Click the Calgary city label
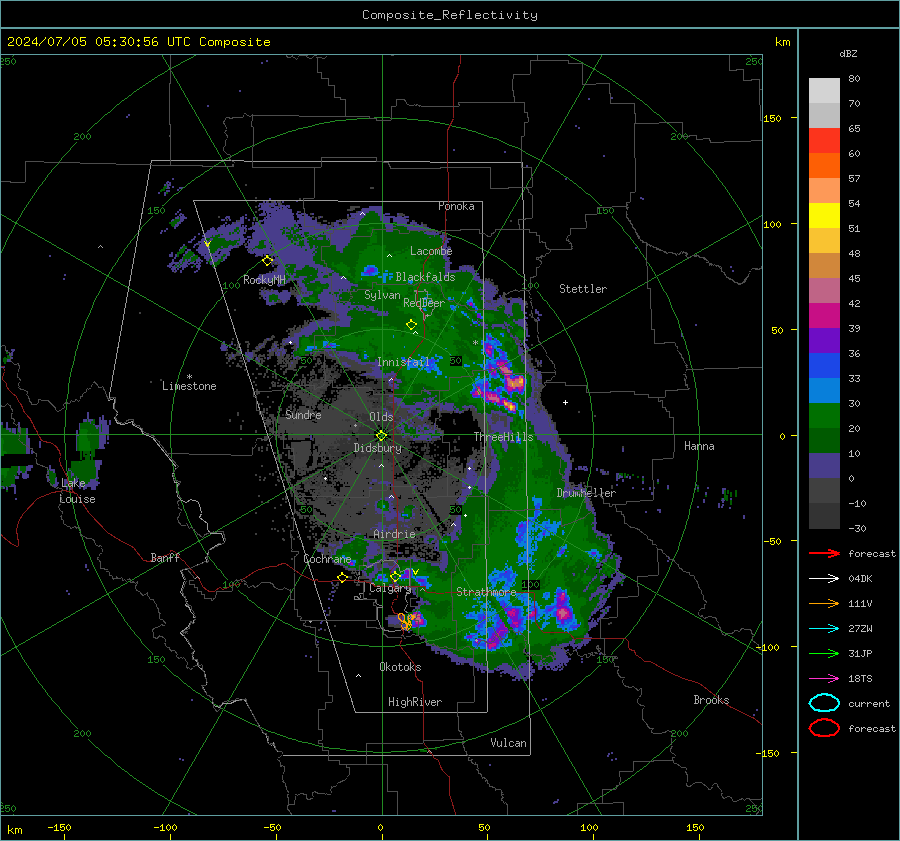The height and width of the screenshot is (841, 900). point(390,588)
